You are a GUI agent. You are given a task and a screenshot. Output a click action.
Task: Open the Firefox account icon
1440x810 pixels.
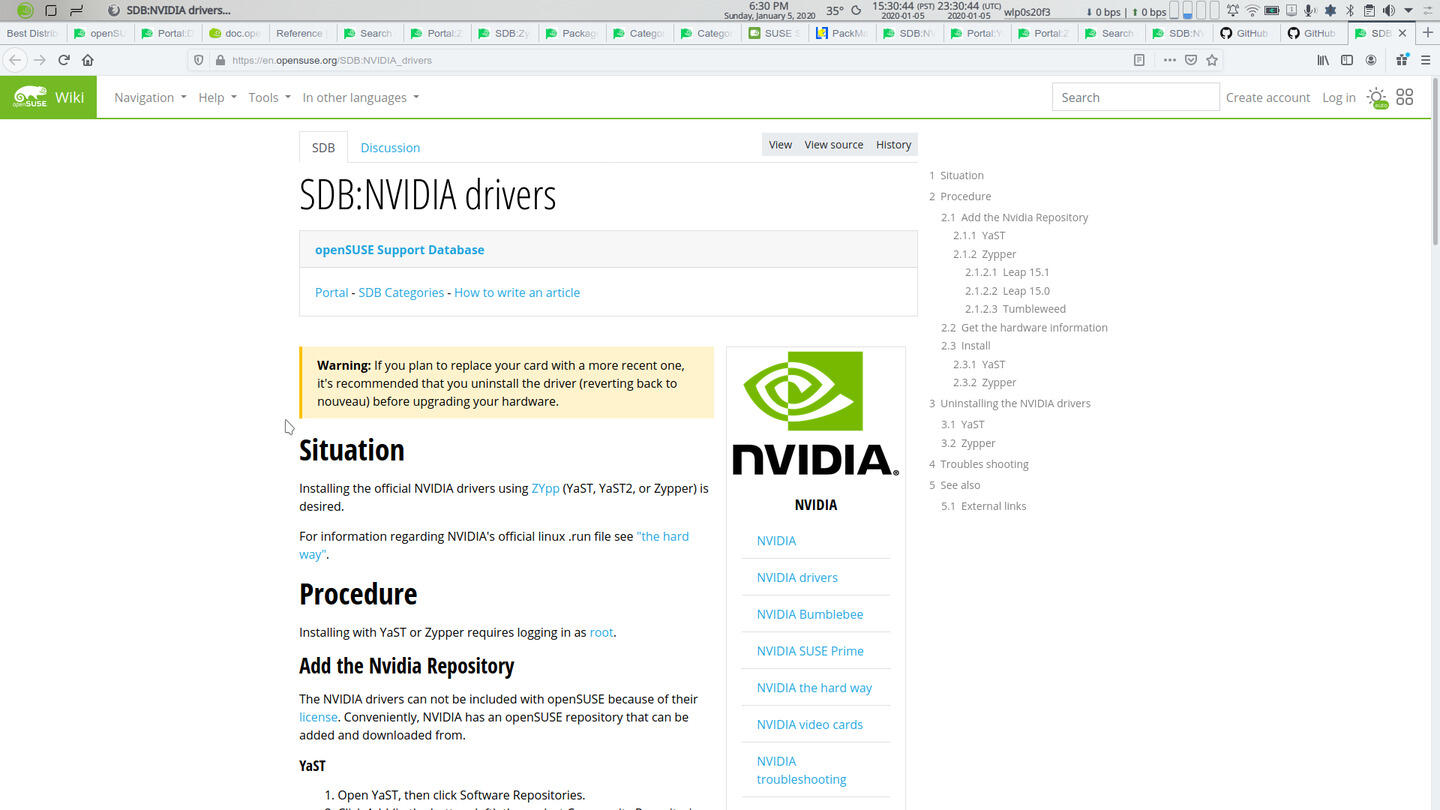pyautogui.click(x=1371, y=60)
